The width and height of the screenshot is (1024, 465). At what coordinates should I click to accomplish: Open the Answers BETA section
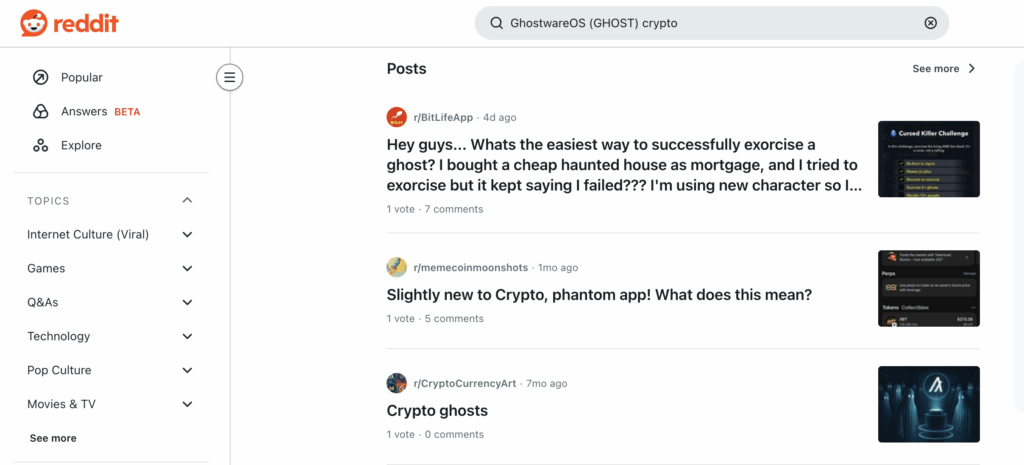tap(85, 111)
